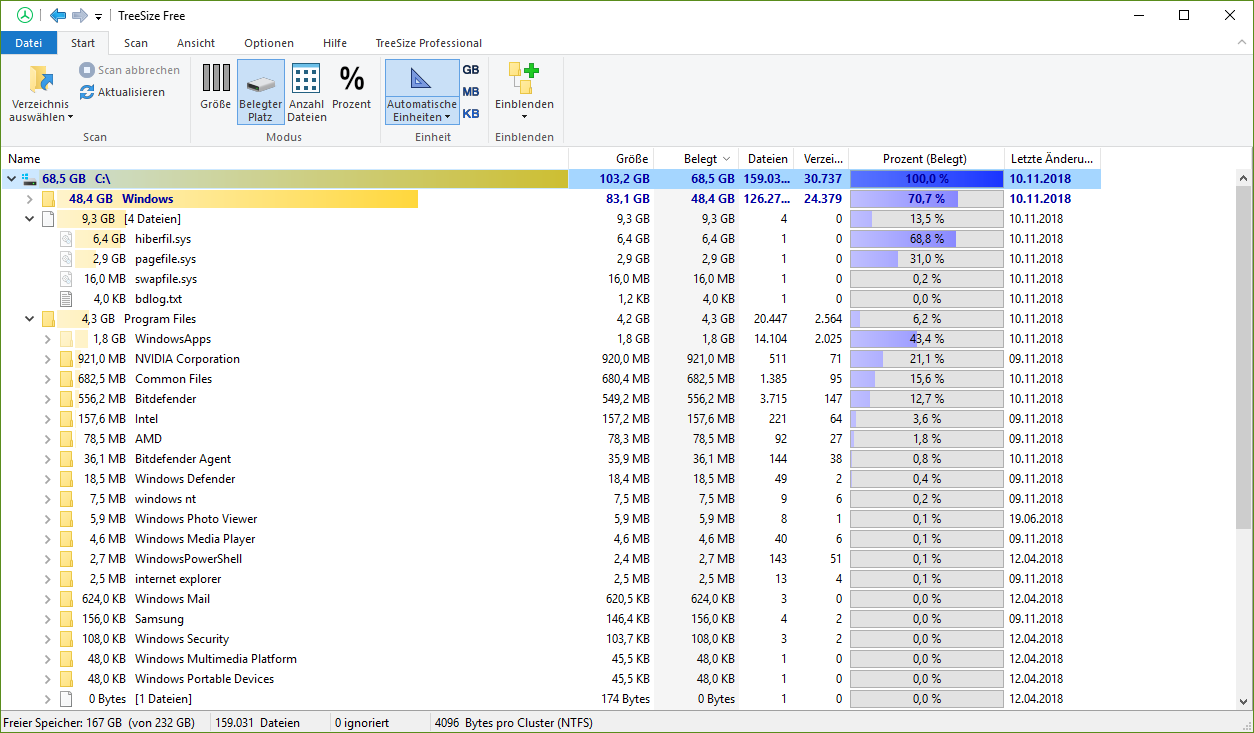Image resolution: width=1254 pixels, height=733 pixels.
Task: Switch mode to Größe view
Action: 216,87
